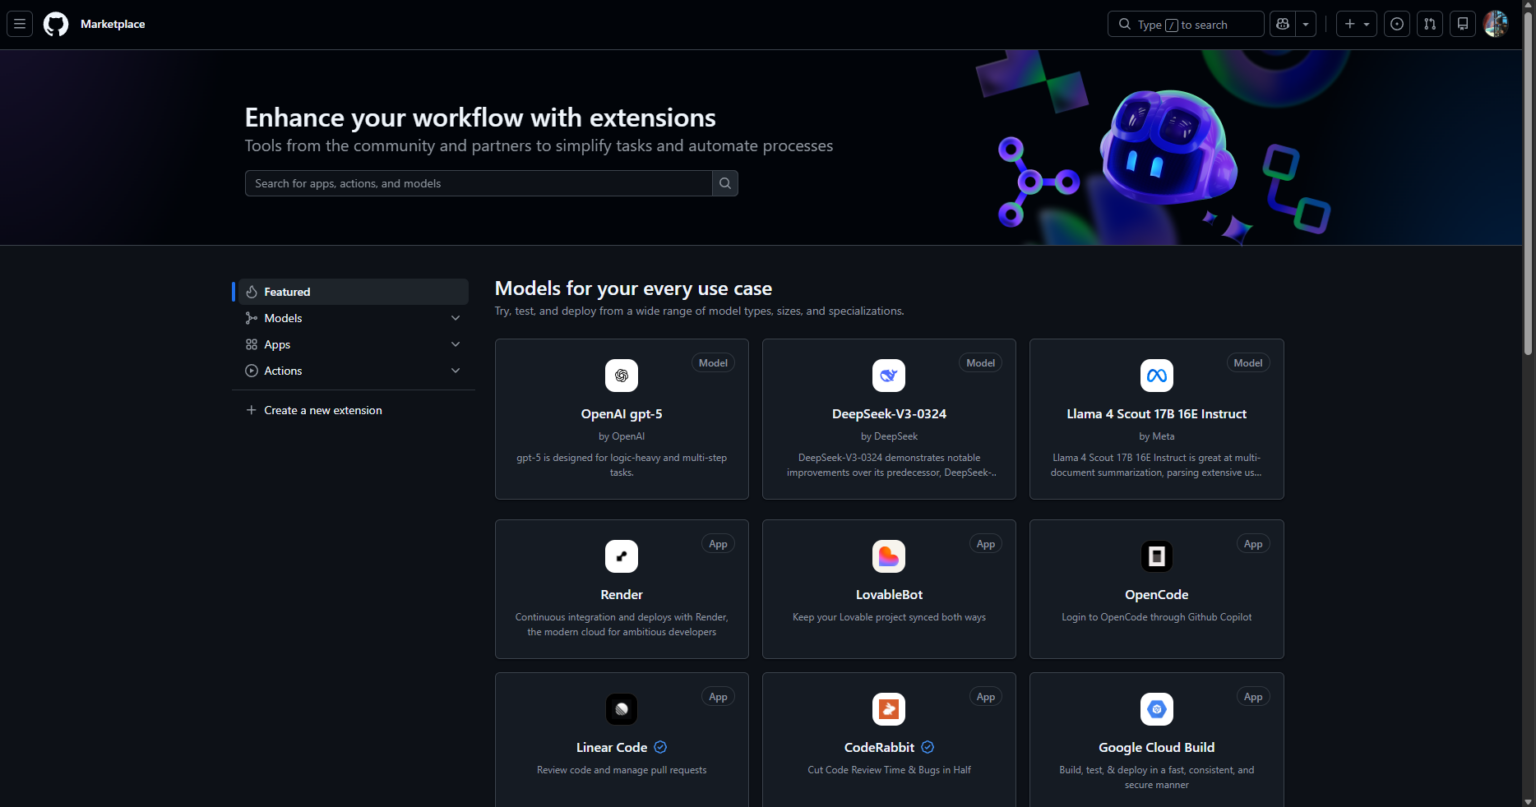Open the pull requests icon in header
Viewport: 1536px width, 807px height.
(1430, 24)
